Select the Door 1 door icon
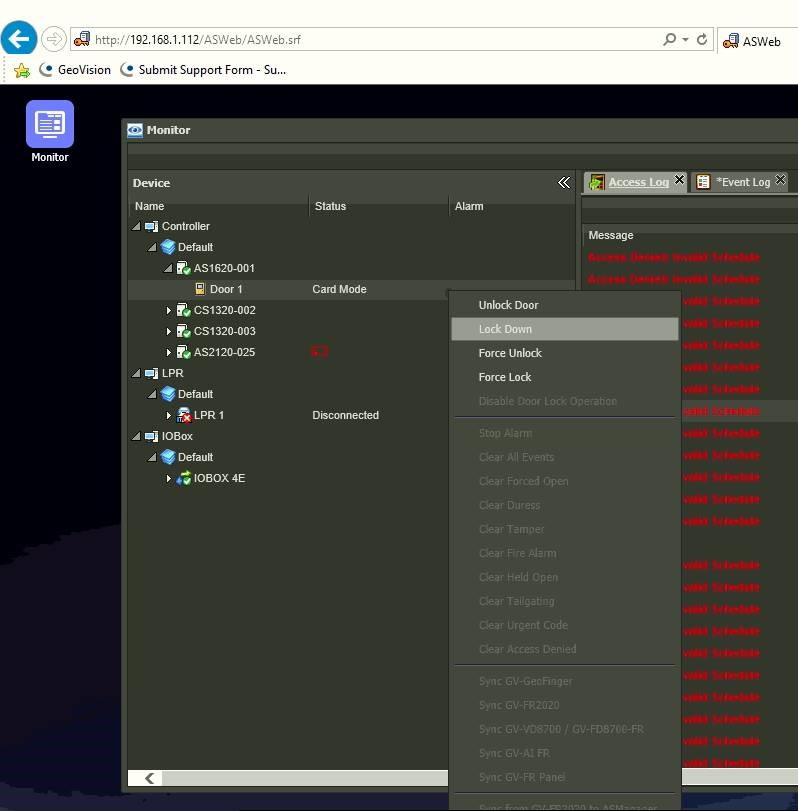798x811 pixels. (200, 289)
